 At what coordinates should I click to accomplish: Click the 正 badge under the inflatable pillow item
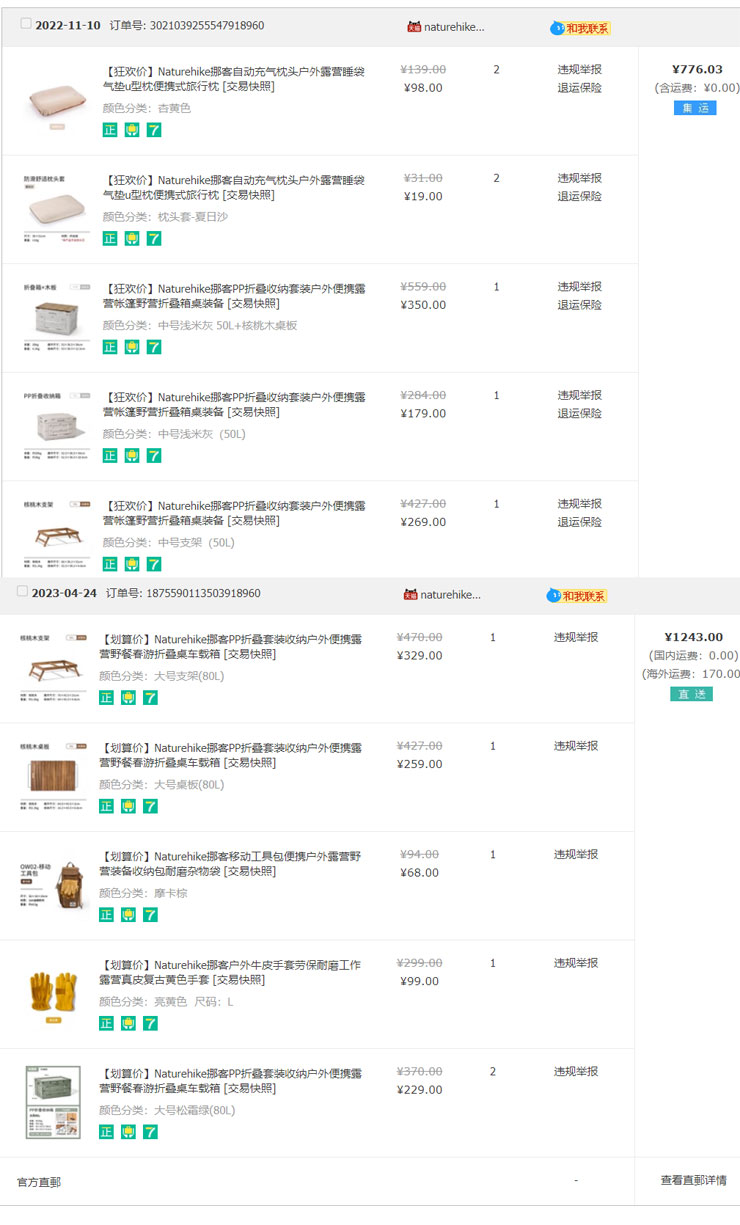click(110, 129)
